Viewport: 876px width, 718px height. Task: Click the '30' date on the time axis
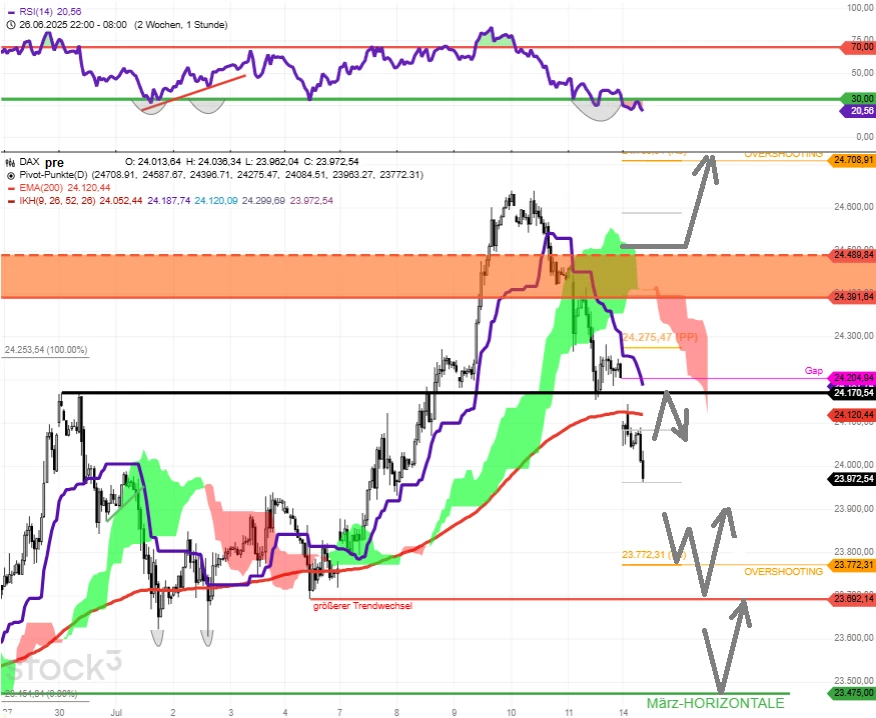coord(59,712)
